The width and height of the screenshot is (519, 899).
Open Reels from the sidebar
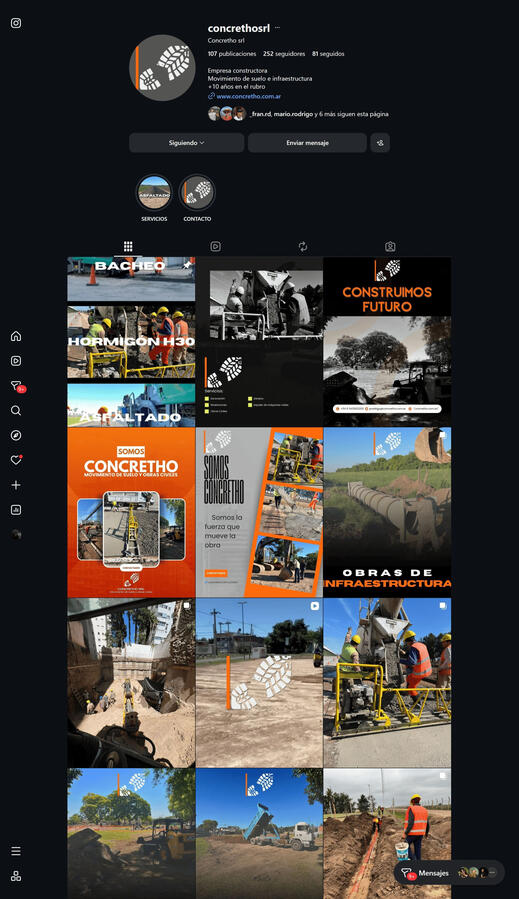[x=16, y=361]
